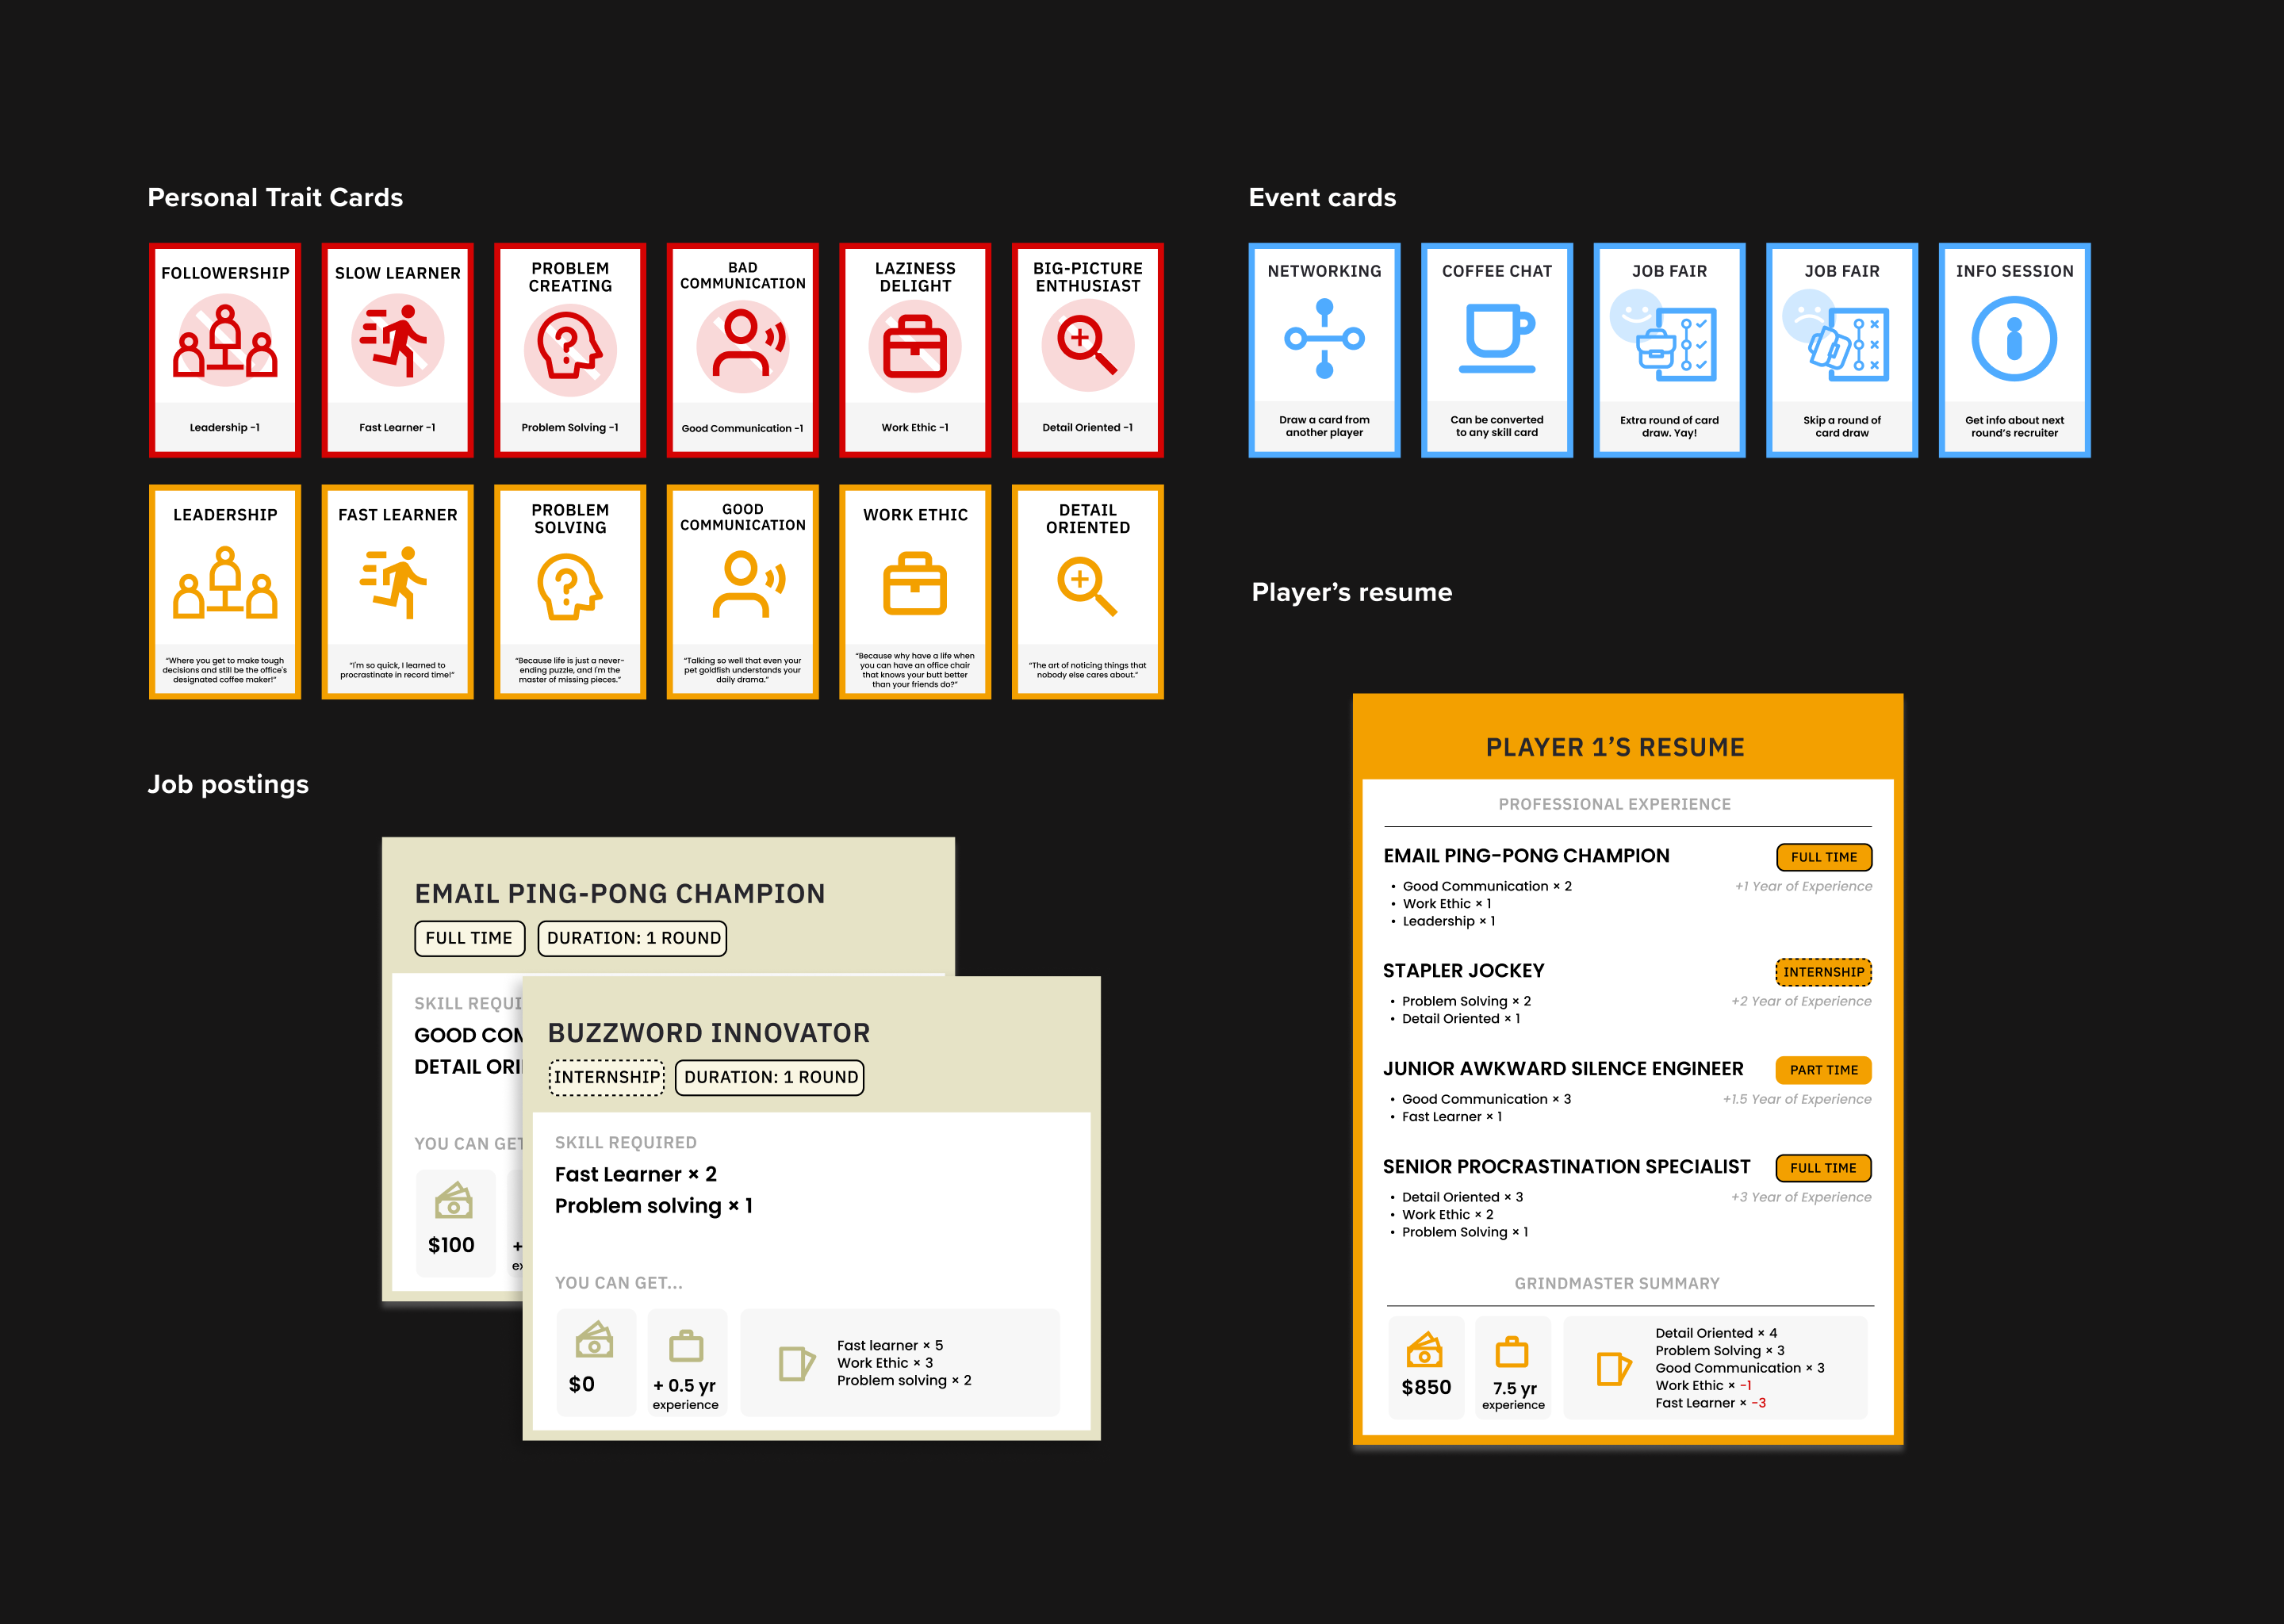Click the Work Ethic briefcase icon
Screen dimensions: 2284x1624
tap(914, 584)
